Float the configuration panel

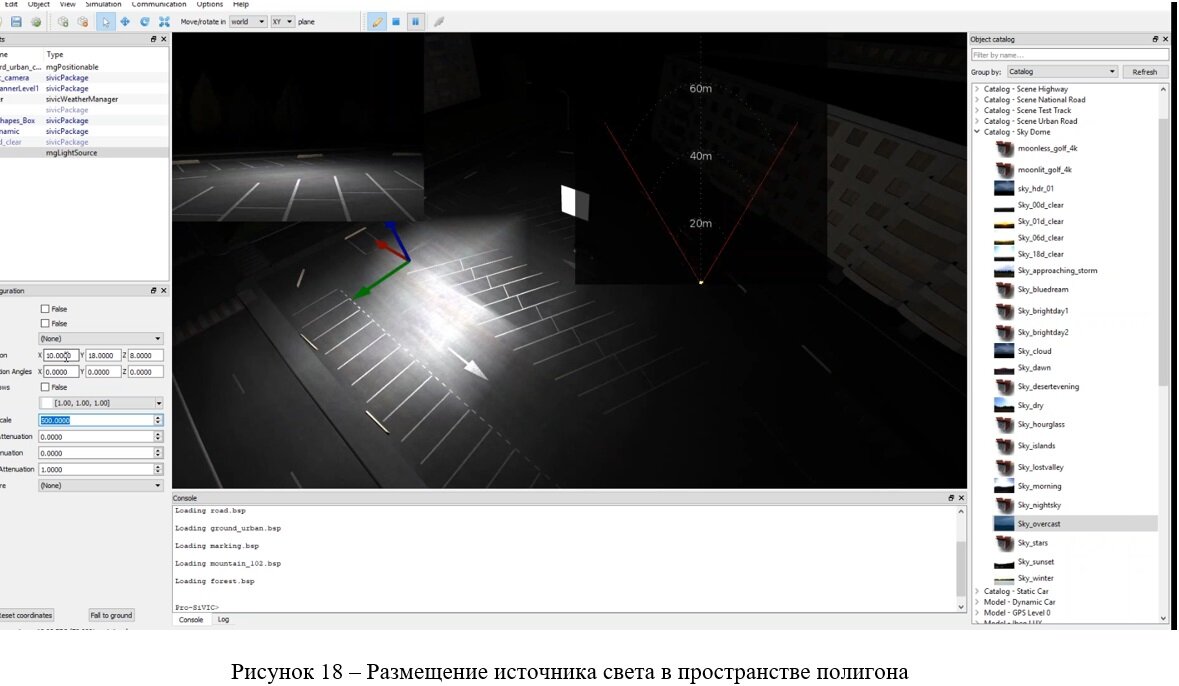coord(153,290)
